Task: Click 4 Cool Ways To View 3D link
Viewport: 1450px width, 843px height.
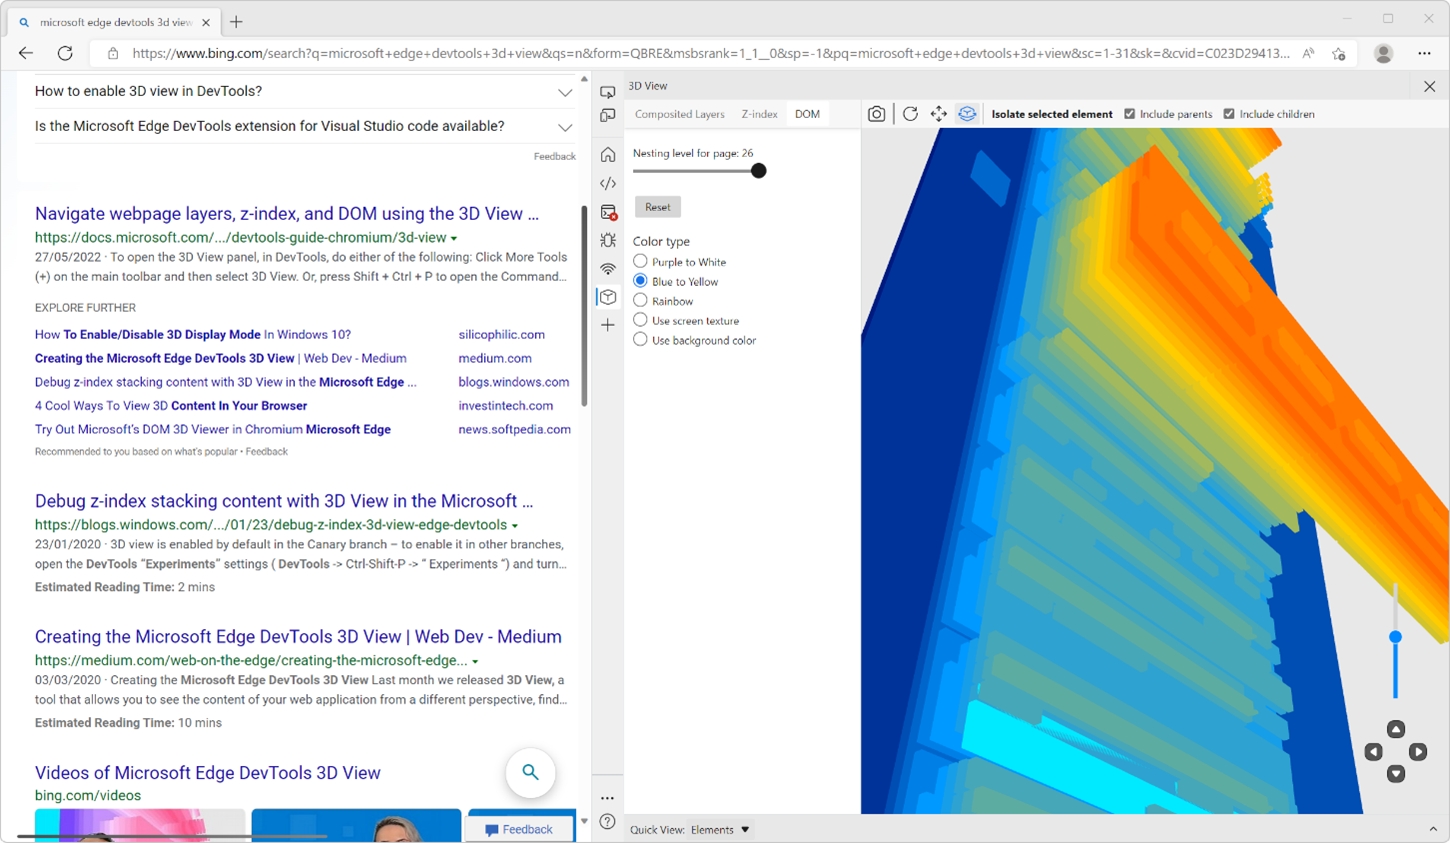Action: coord(171,406)
